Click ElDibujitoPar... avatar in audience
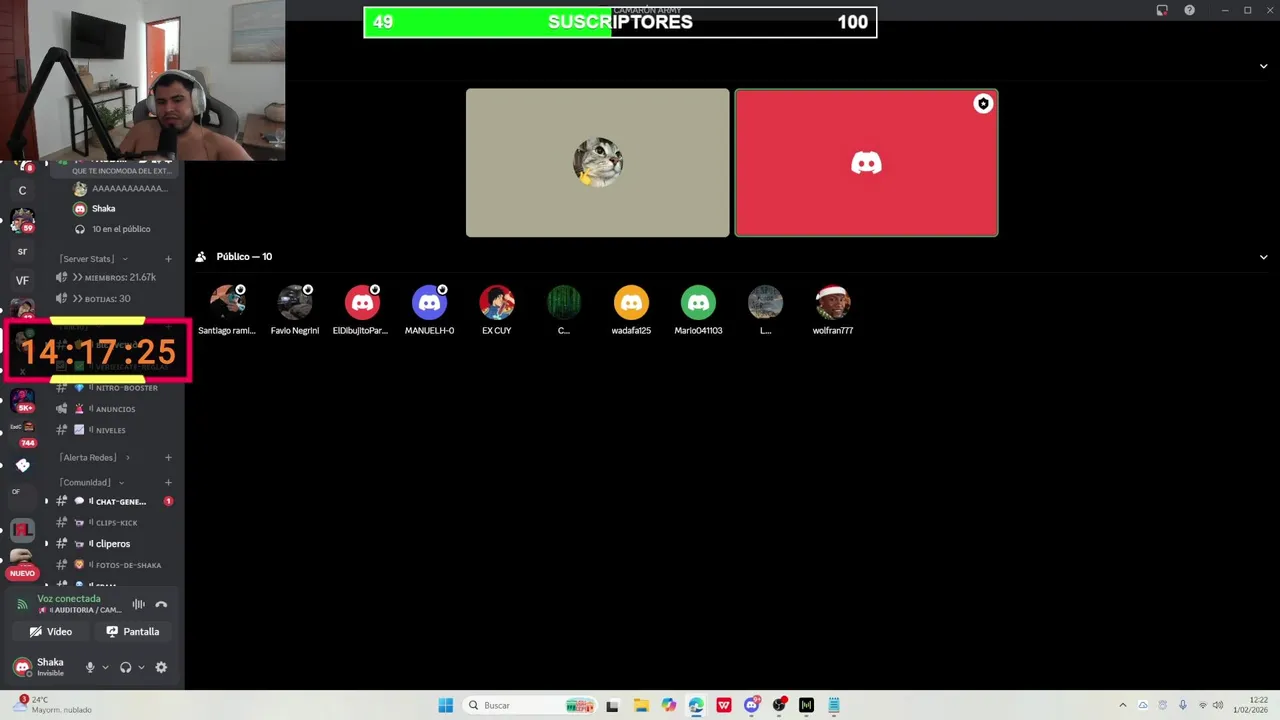The image size is (1280, 720). 362,302
